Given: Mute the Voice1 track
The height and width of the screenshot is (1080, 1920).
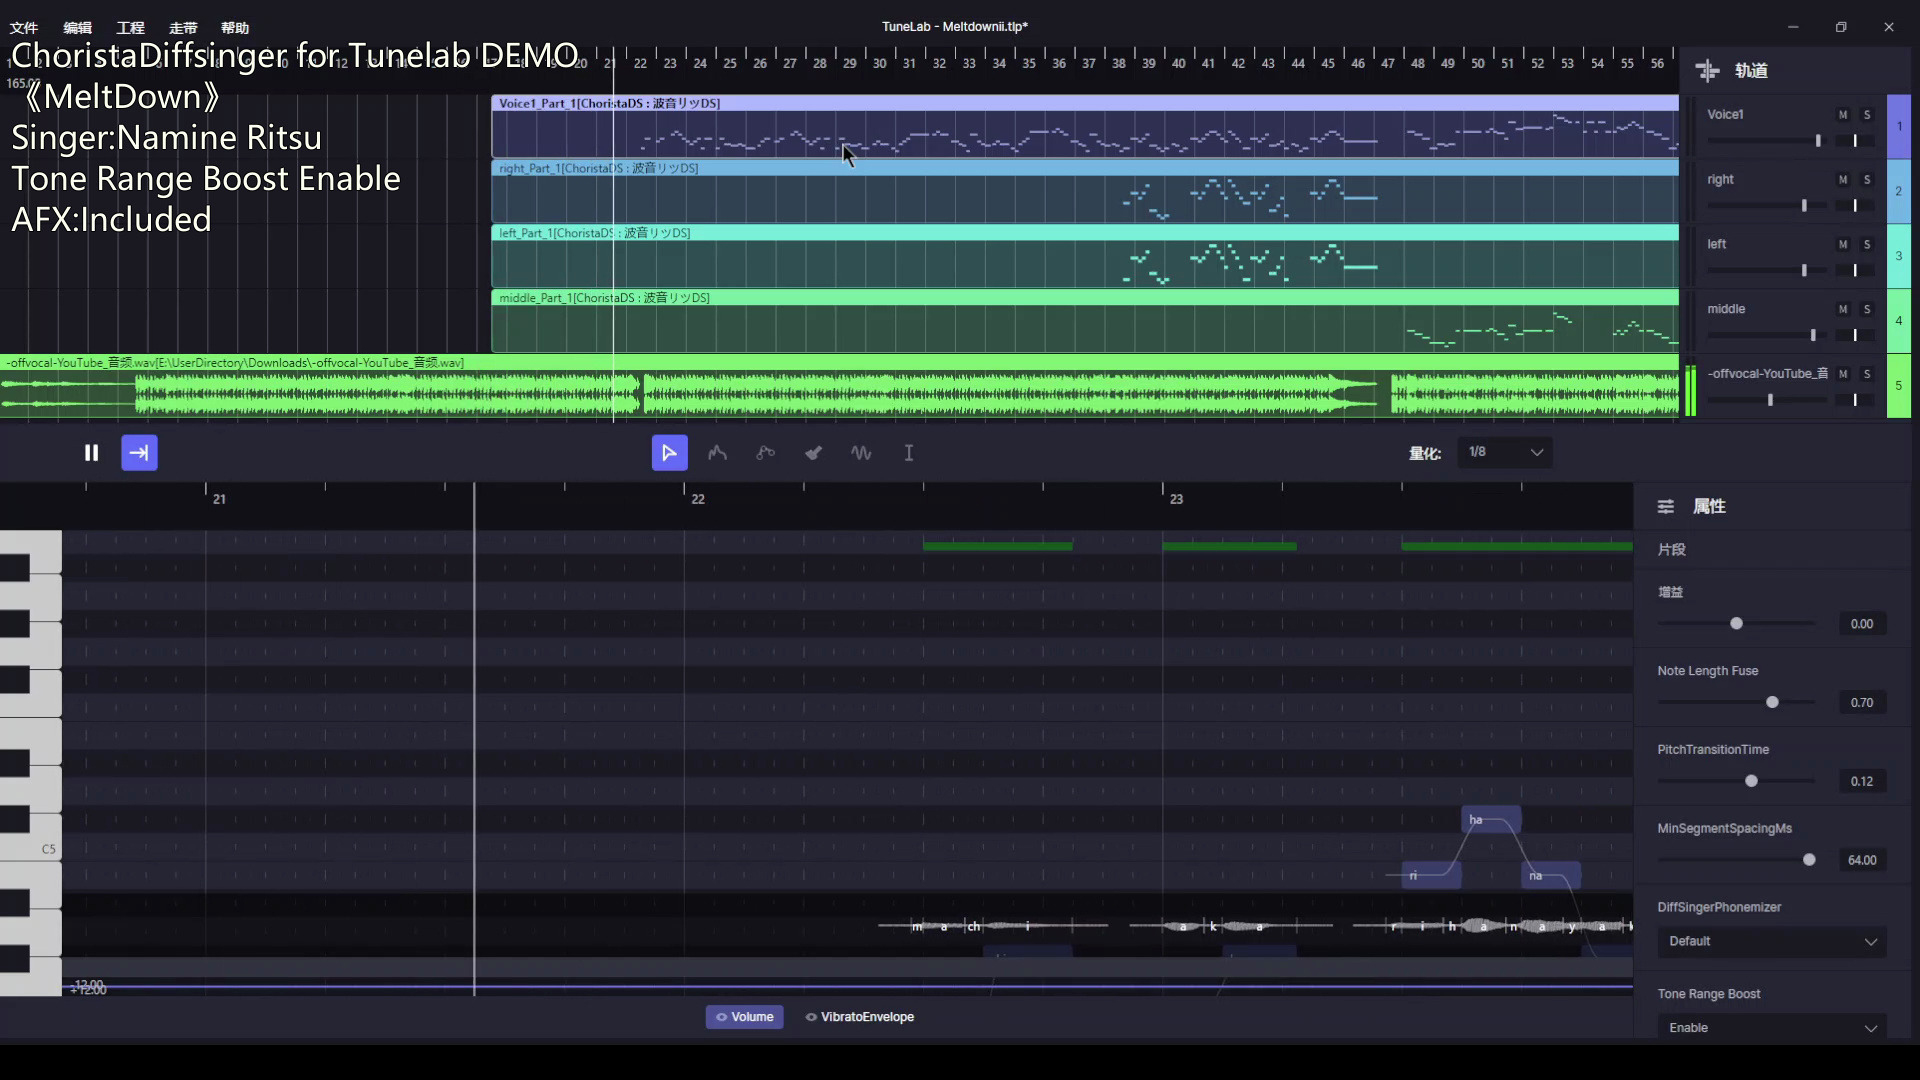Looking at the screenshot, I should coord(1842,115).
